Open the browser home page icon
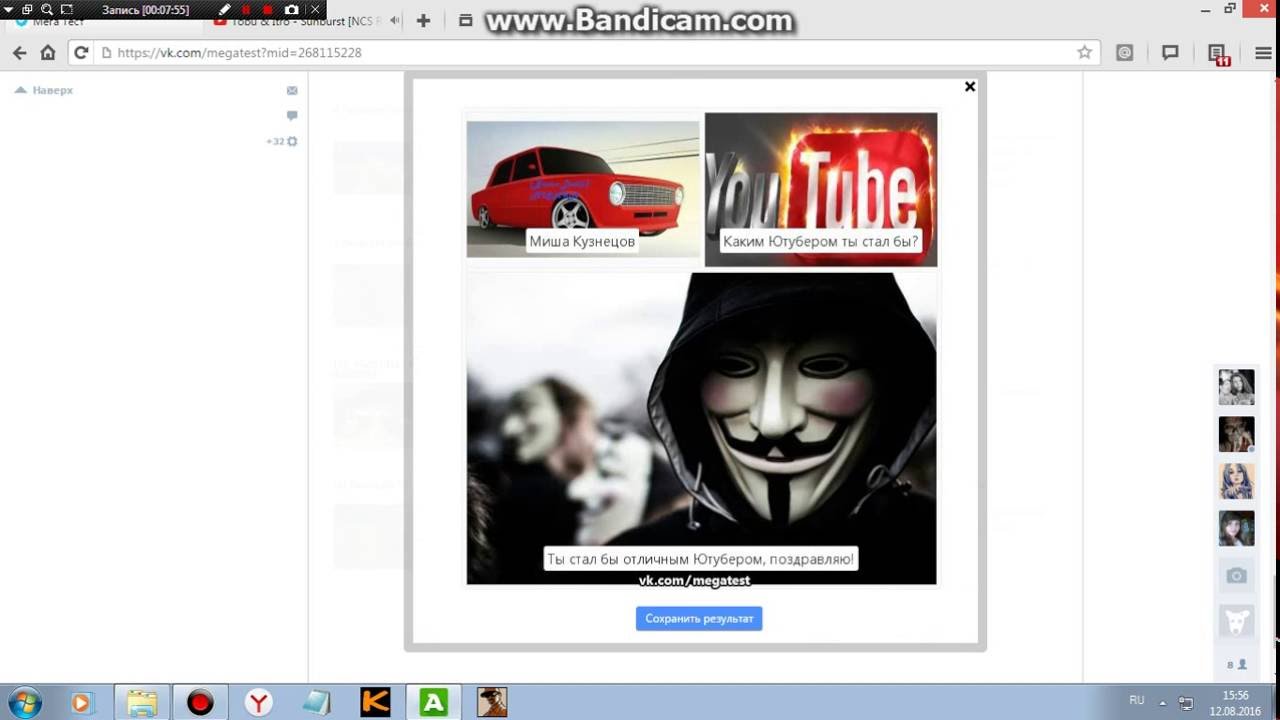 (48, 53)
